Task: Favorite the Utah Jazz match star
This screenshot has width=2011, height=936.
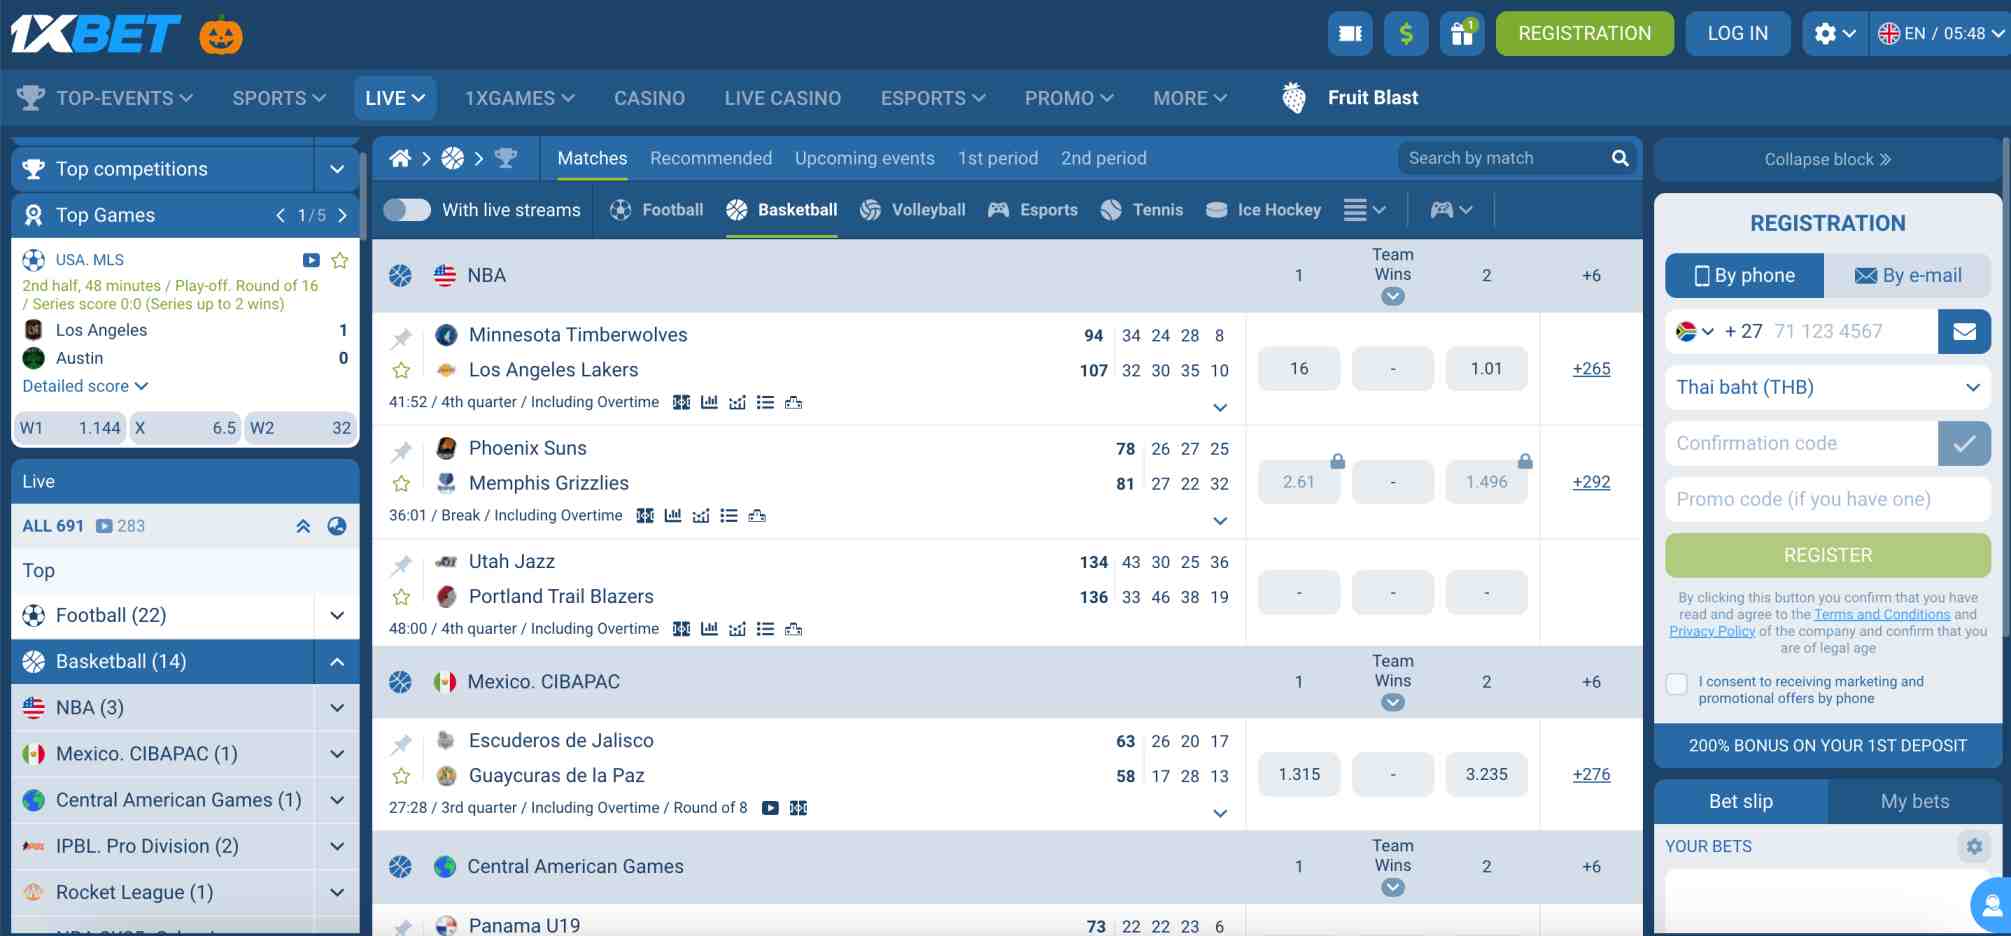Action: pos(401,596)
